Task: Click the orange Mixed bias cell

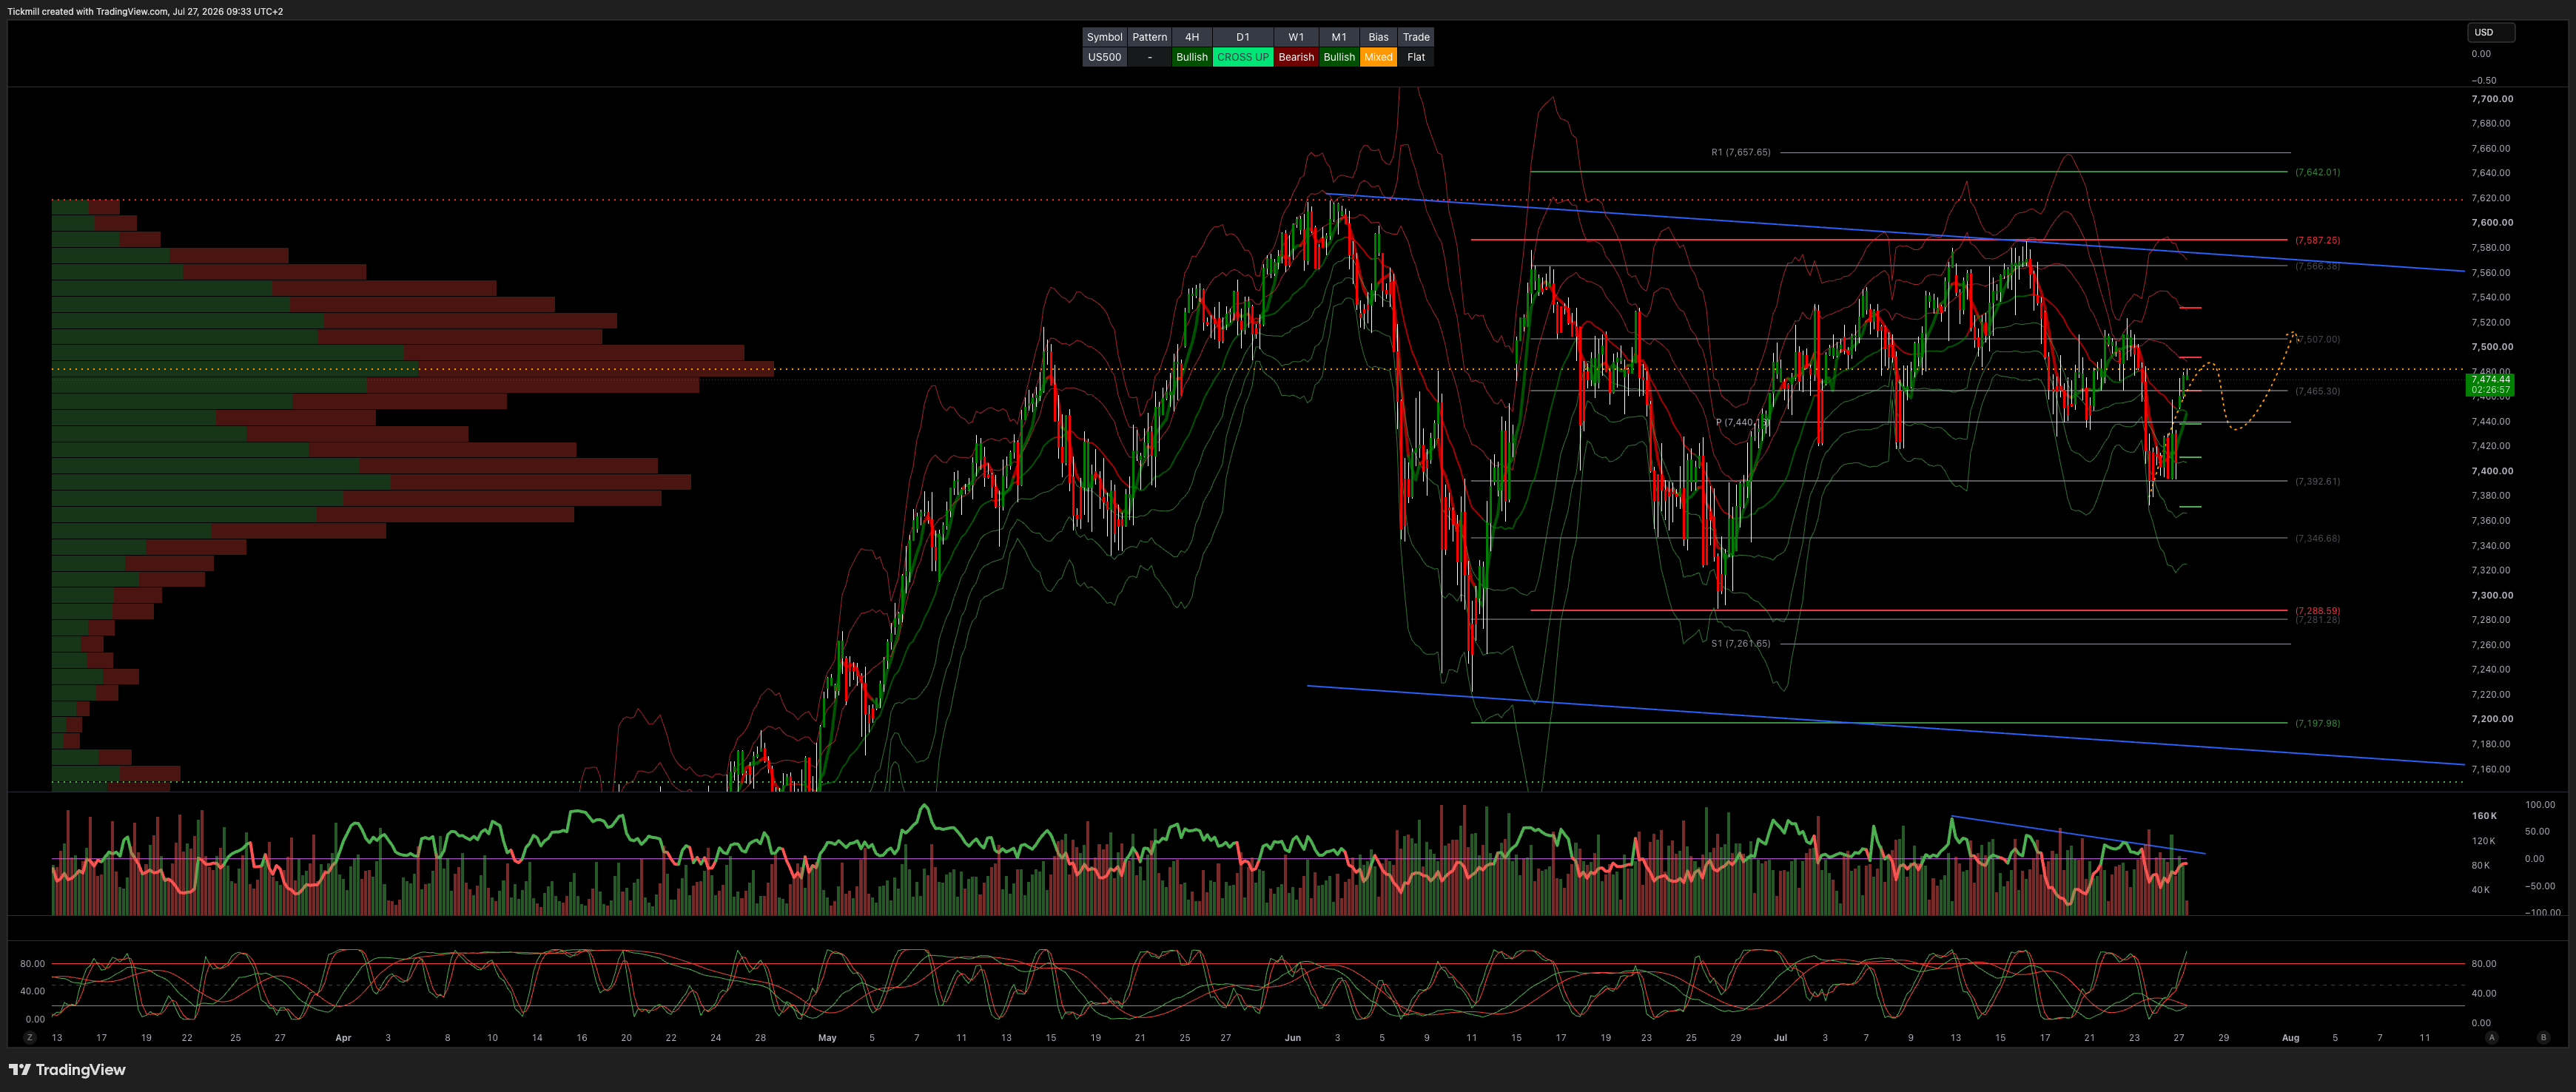Action: point(1378,57)
